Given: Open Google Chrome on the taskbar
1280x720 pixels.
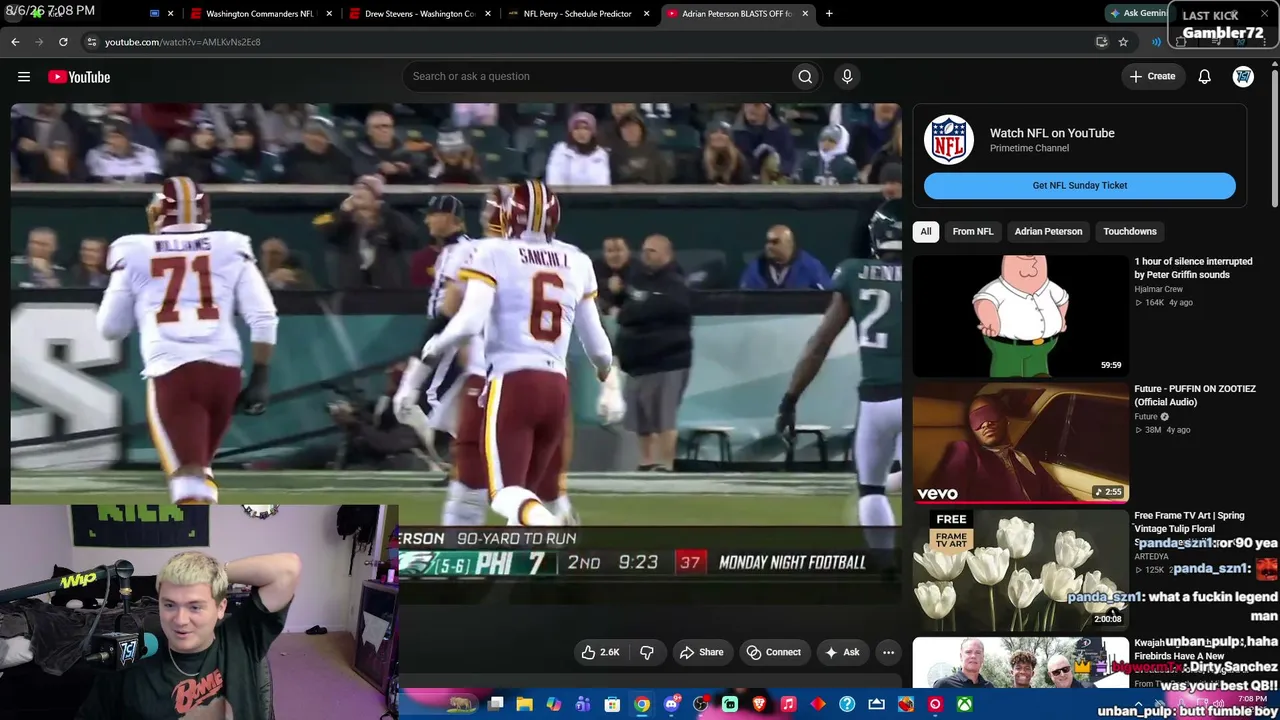Looking at the screenshot, I should tap(642, 704).
